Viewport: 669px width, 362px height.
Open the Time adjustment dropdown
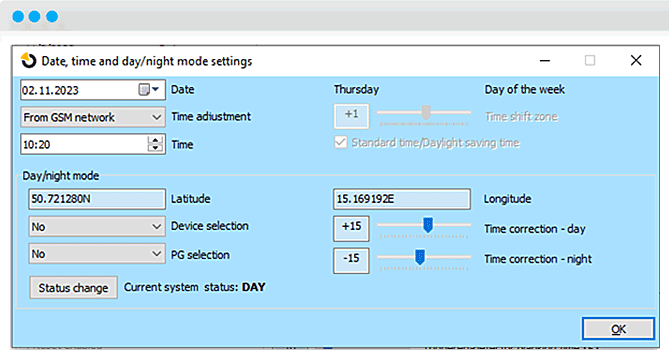point(93,117)
